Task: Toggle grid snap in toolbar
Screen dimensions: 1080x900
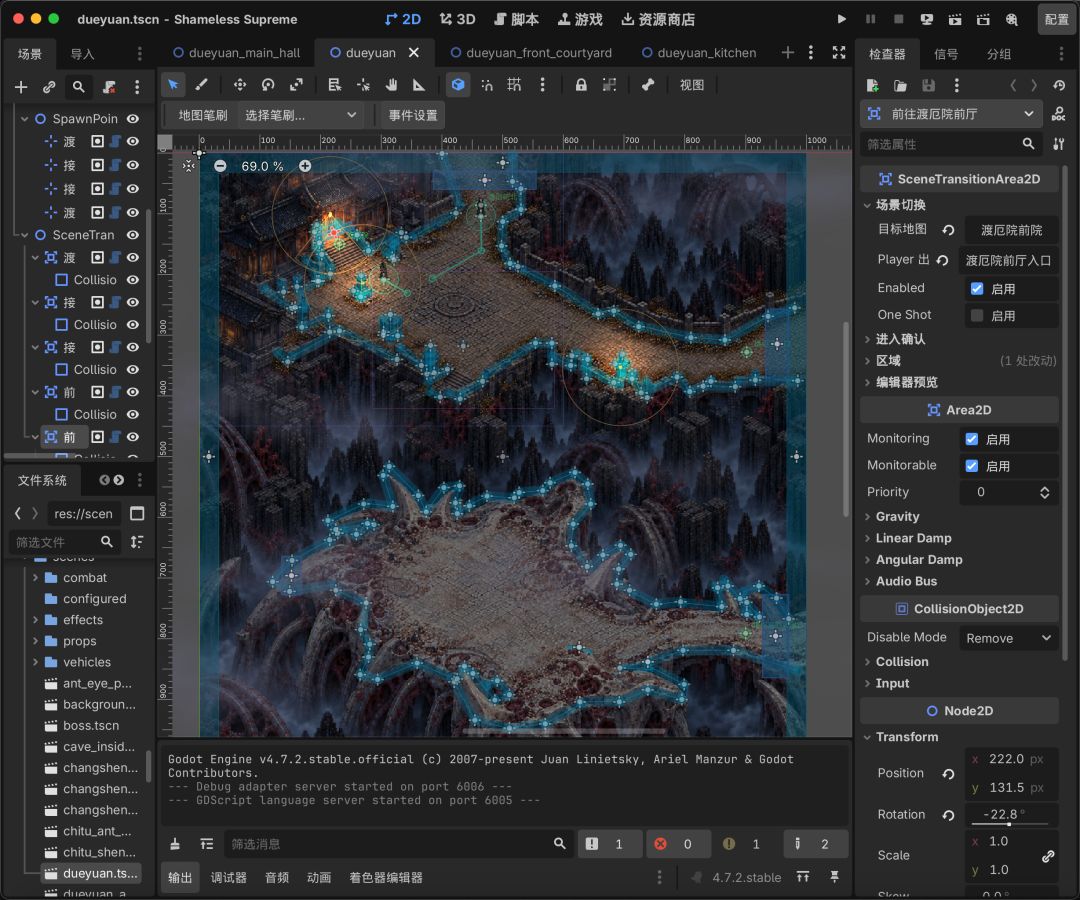Action: 514,85
